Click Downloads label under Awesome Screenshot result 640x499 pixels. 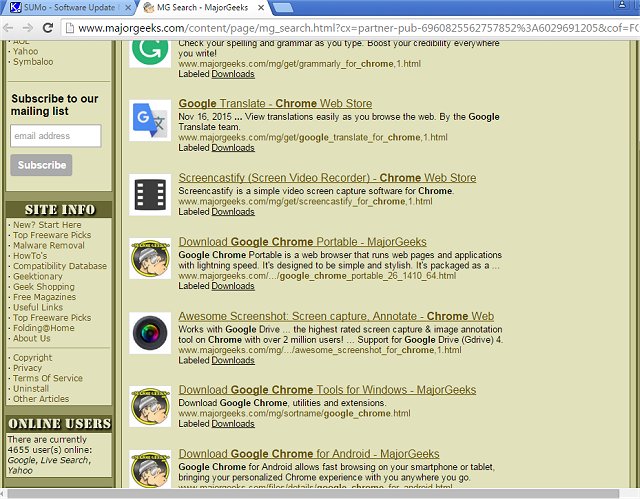pos(233,360)
